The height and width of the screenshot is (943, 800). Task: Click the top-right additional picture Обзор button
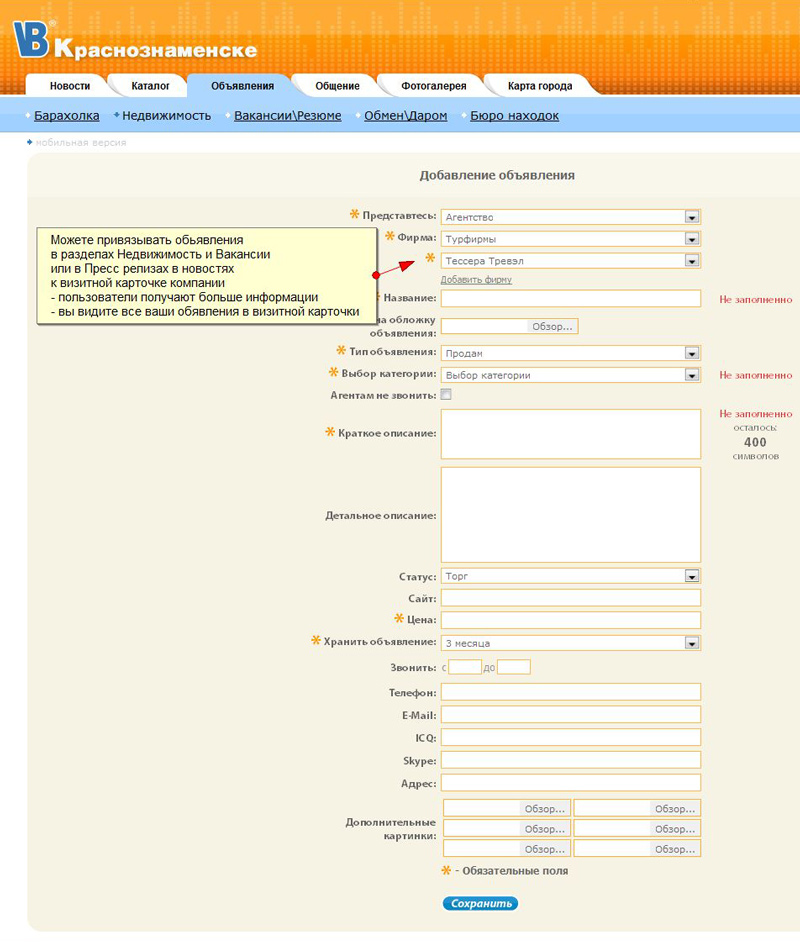point(675,809)
